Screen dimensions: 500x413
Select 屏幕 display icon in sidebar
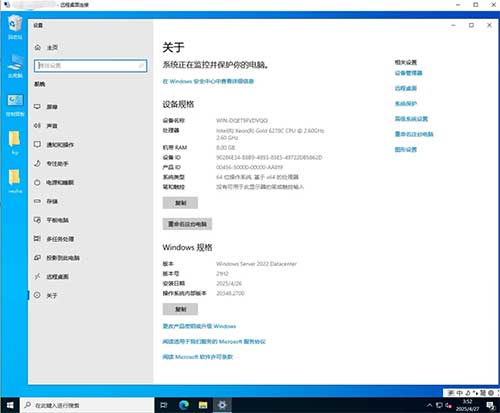(37, 107)
